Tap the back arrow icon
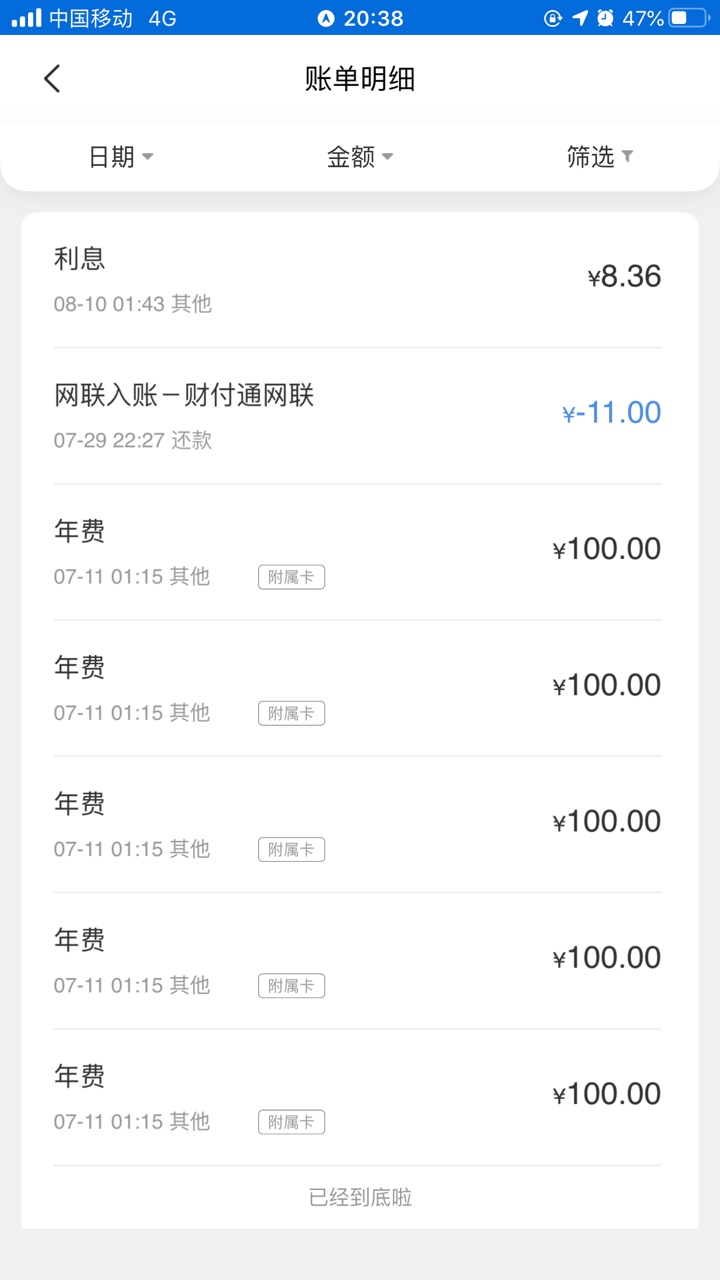 pos(52,79)
